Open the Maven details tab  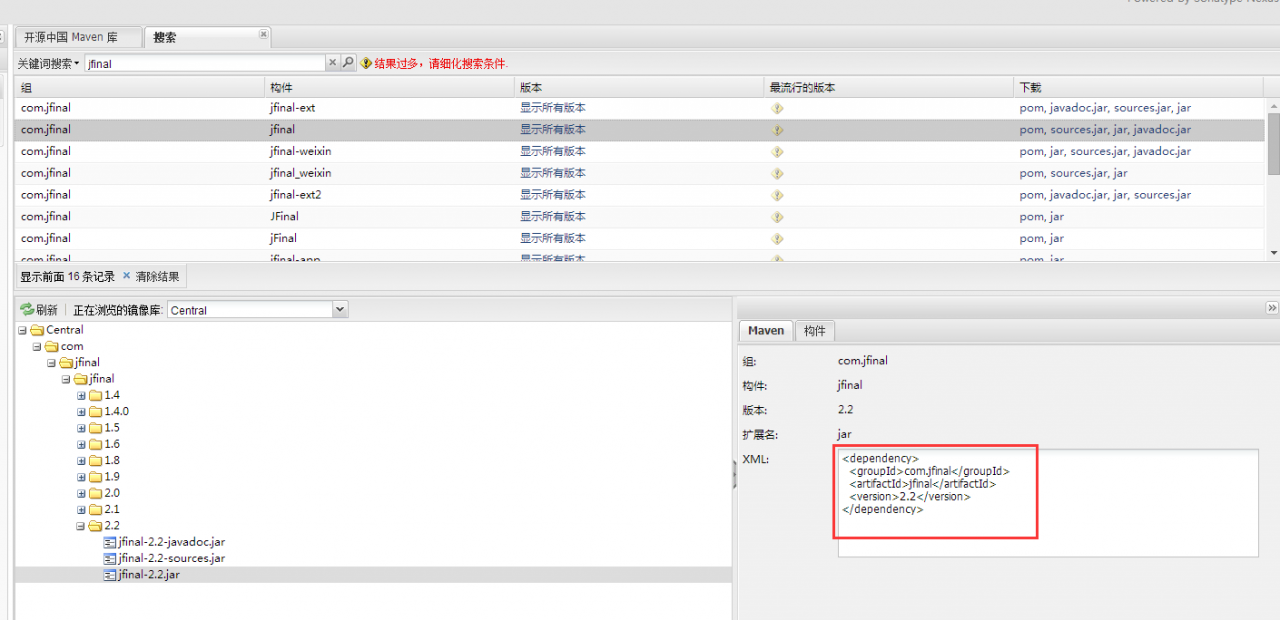coord(766,331)
